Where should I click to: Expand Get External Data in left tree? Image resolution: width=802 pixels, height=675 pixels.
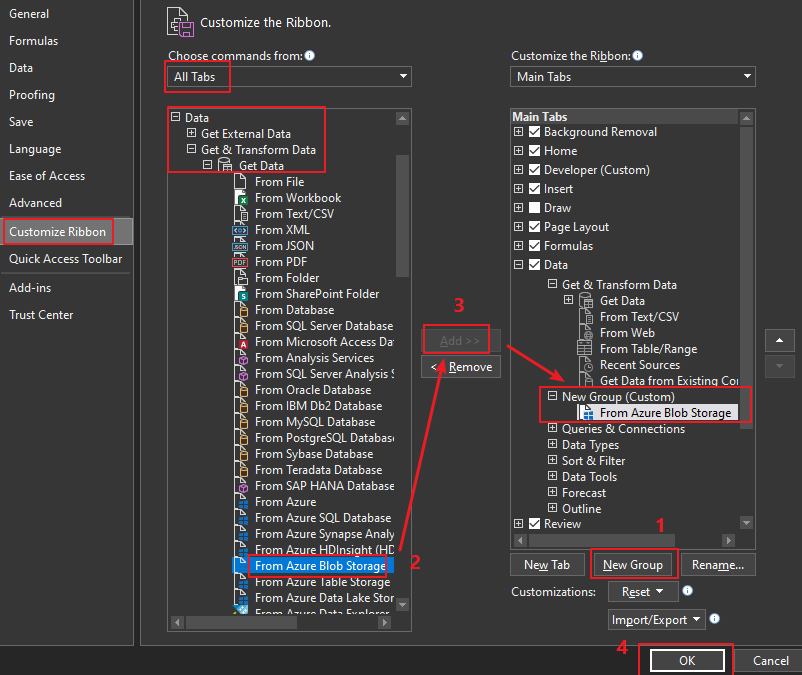tap(191, 133)
